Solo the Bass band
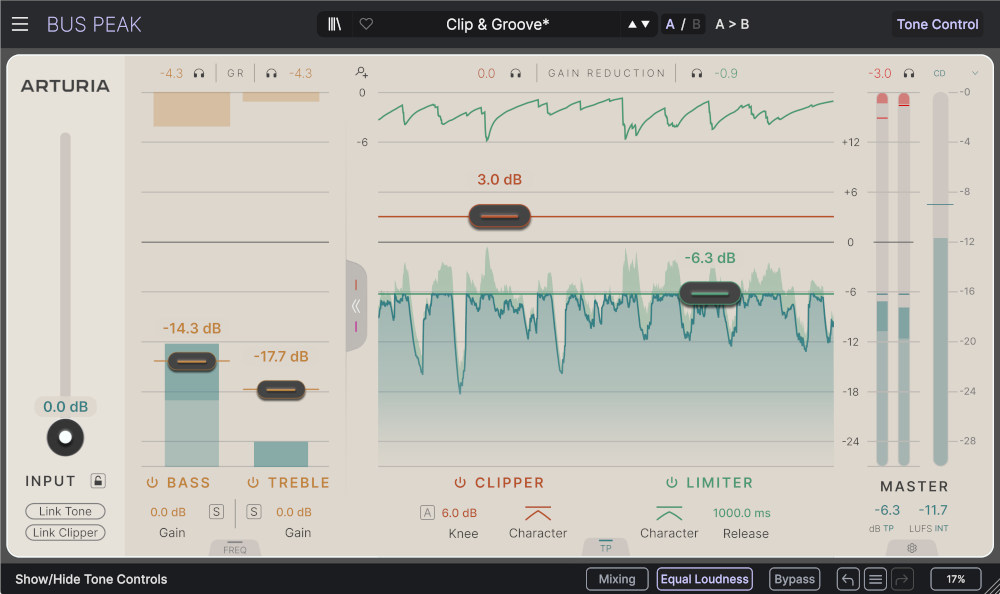 point(216,512)
